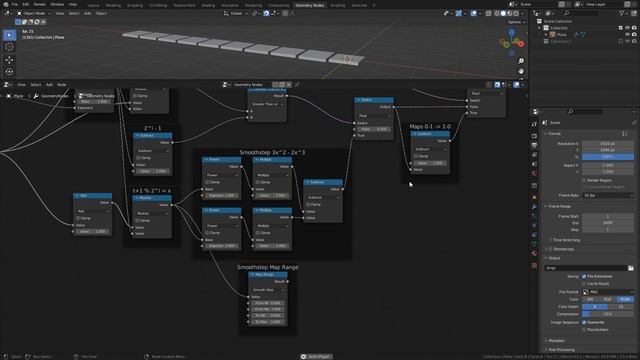The width and height of the screenshot is (640, 360).
Task: Toggle Render Region checkbox
Action: pos(584,180)
